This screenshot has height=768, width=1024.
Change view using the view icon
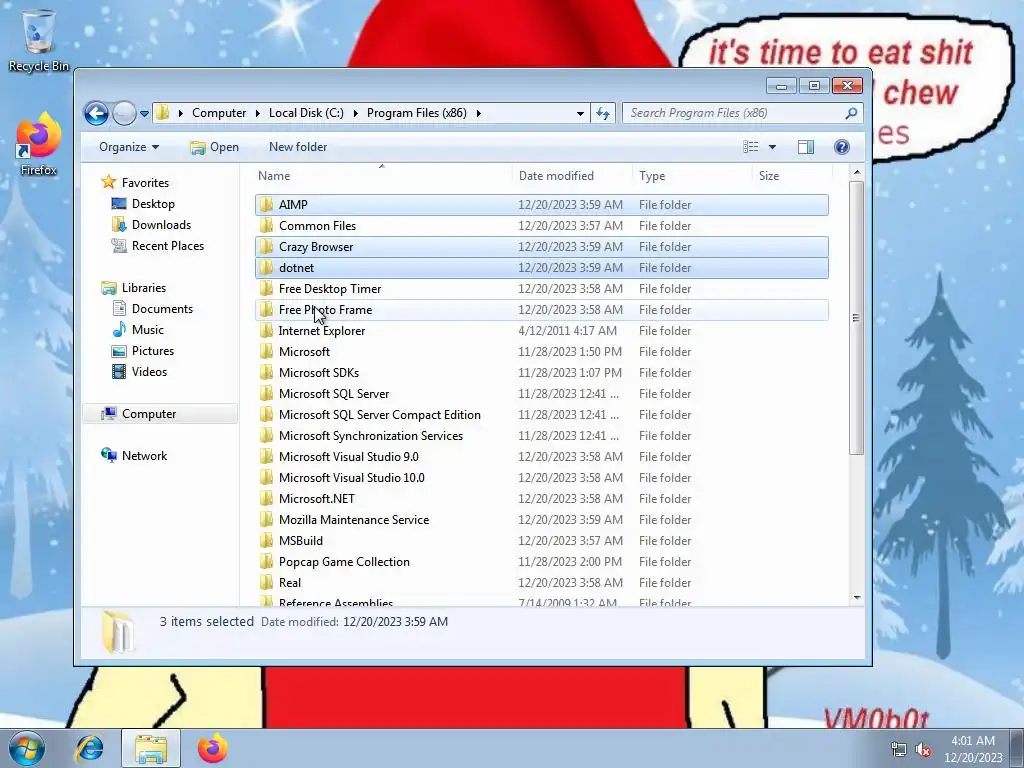[751, 147]
